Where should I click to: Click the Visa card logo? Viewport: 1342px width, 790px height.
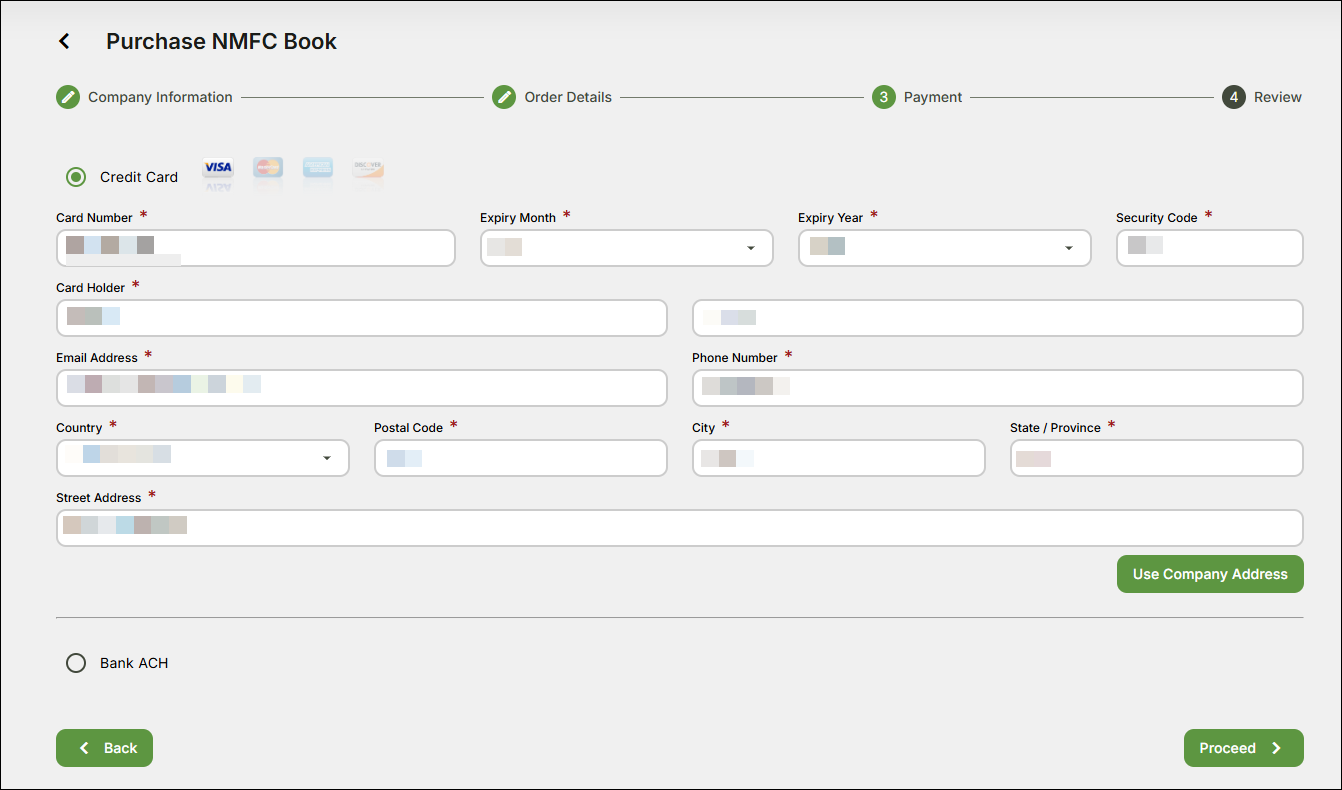pyautogui.click(x=217, y=168)
